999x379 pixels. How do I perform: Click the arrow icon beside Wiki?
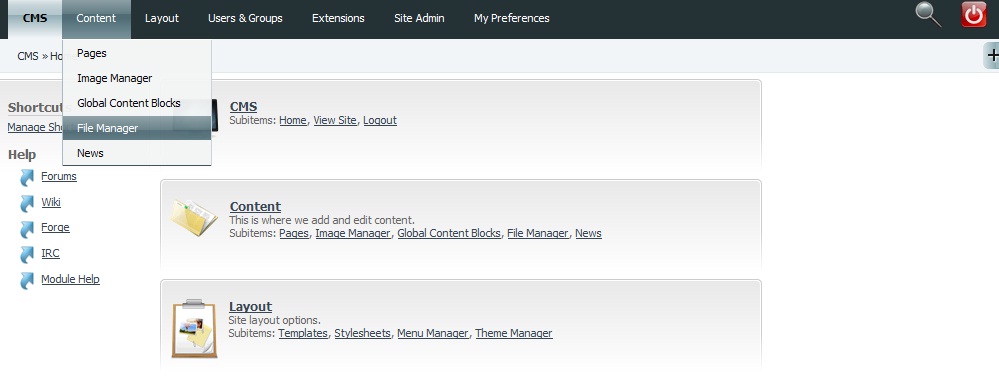click(x=27, y=203)
